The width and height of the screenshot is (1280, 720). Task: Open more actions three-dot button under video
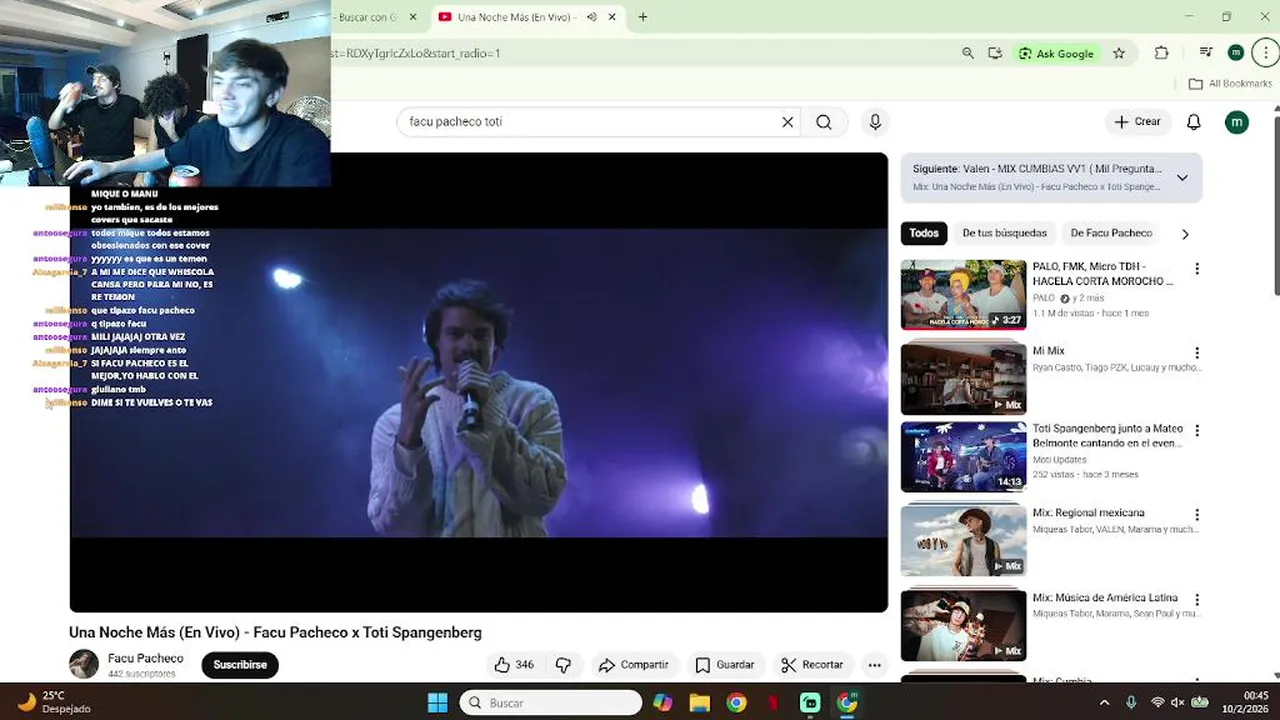click(x=875, y=665)
